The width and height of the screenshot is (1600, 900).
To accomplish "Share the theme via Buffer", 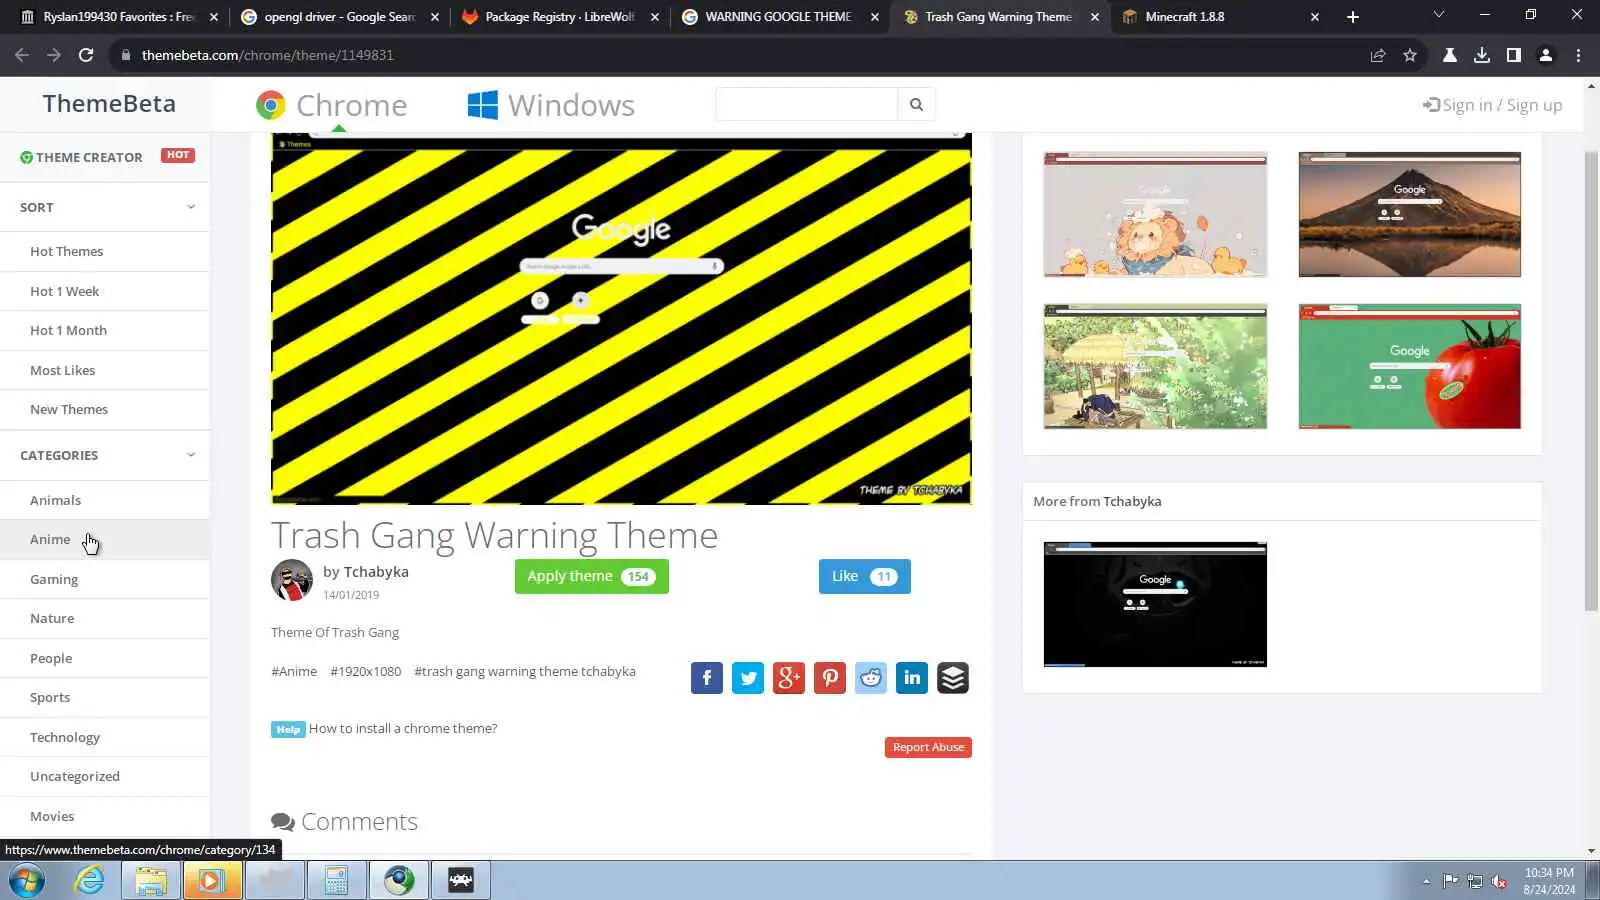I will pyautogui.click(x=953, y=678).
